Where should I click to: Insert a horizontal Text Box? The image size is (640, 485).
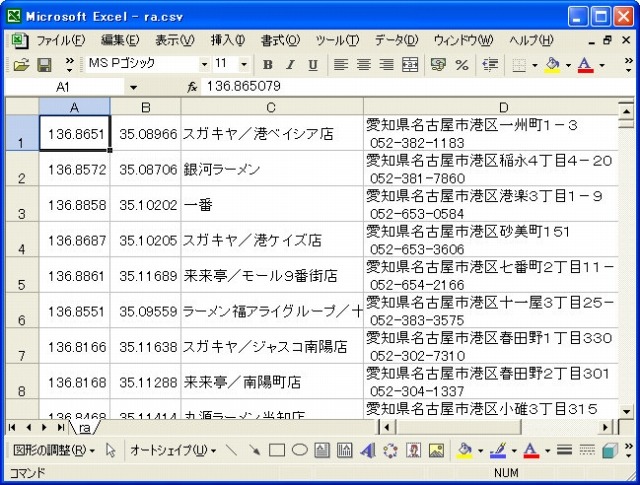coord(322,450)
